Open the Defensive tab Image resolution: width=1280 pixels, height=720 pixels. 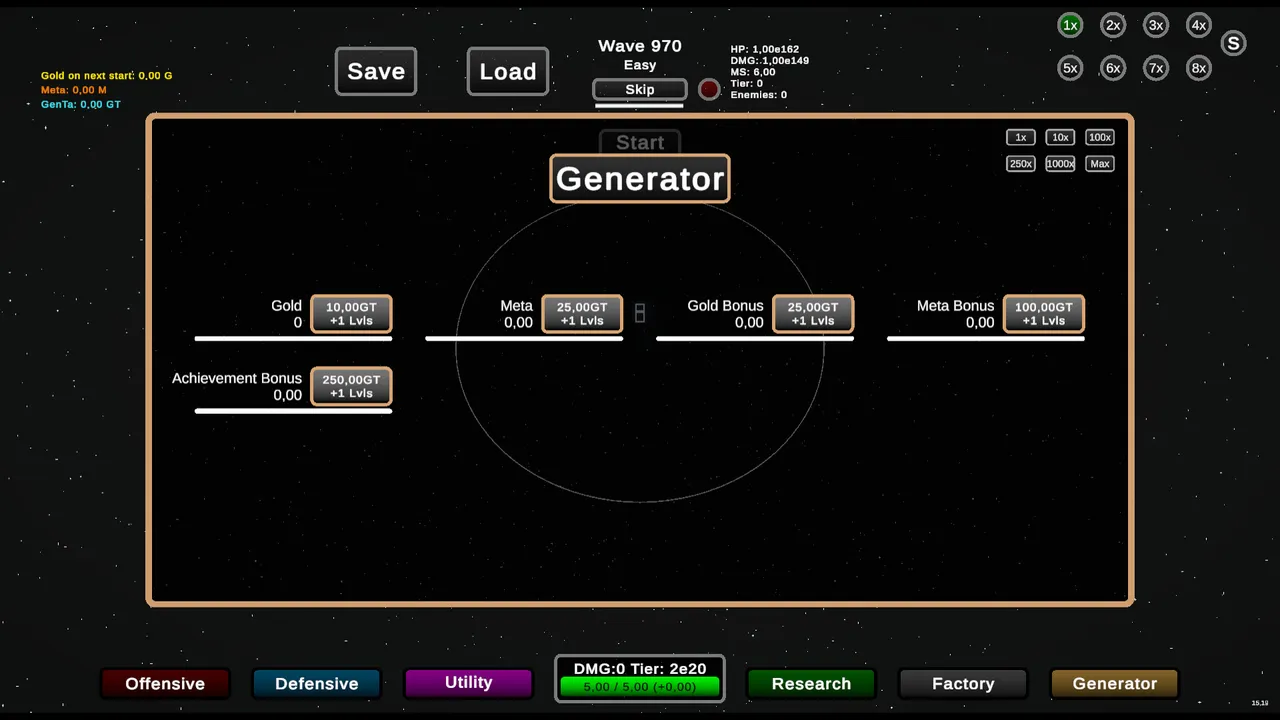317,684
